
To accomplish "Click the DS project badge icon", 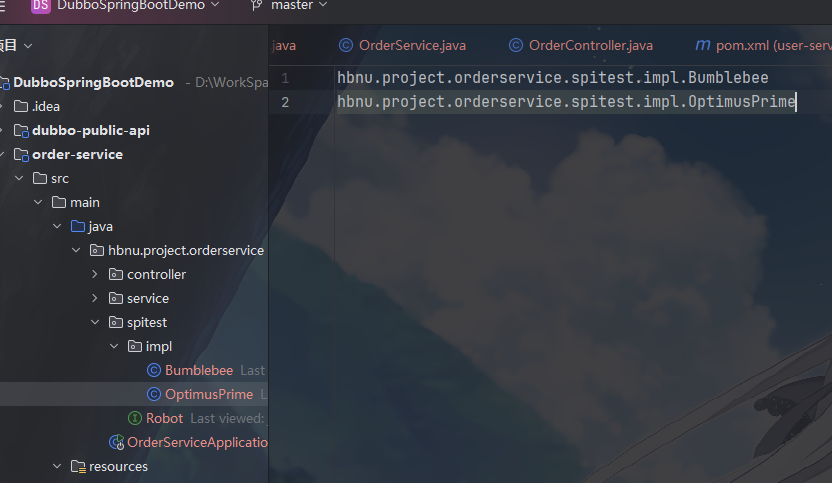I will 41,6.
